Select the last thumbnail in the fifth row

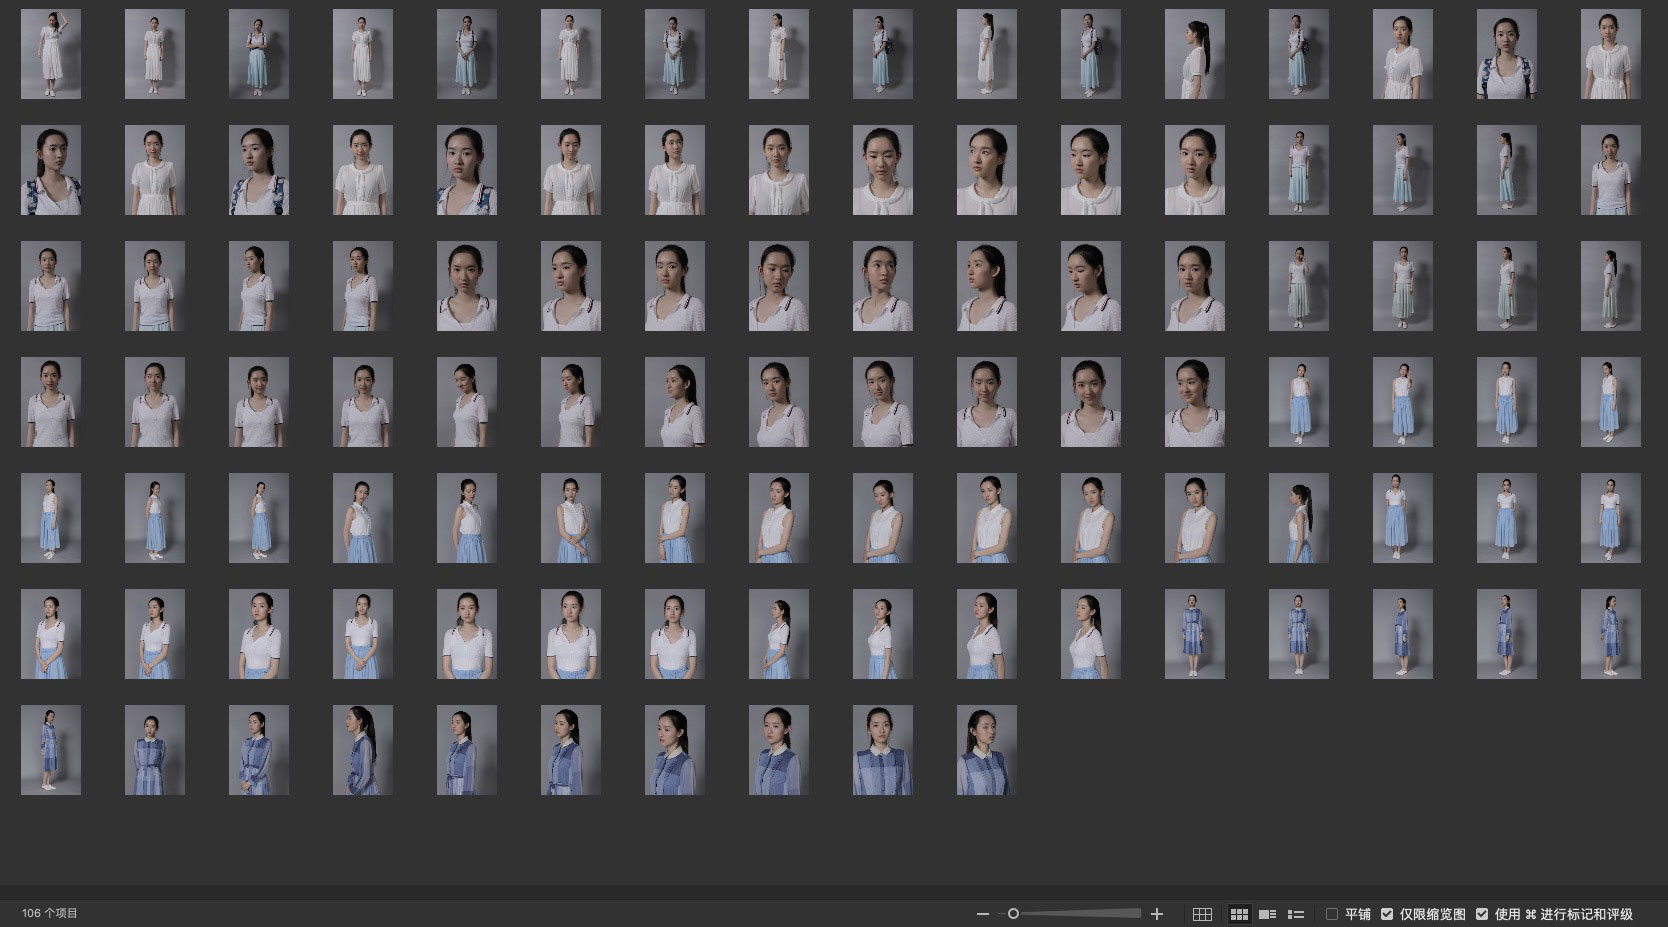tap(1610, 518)
